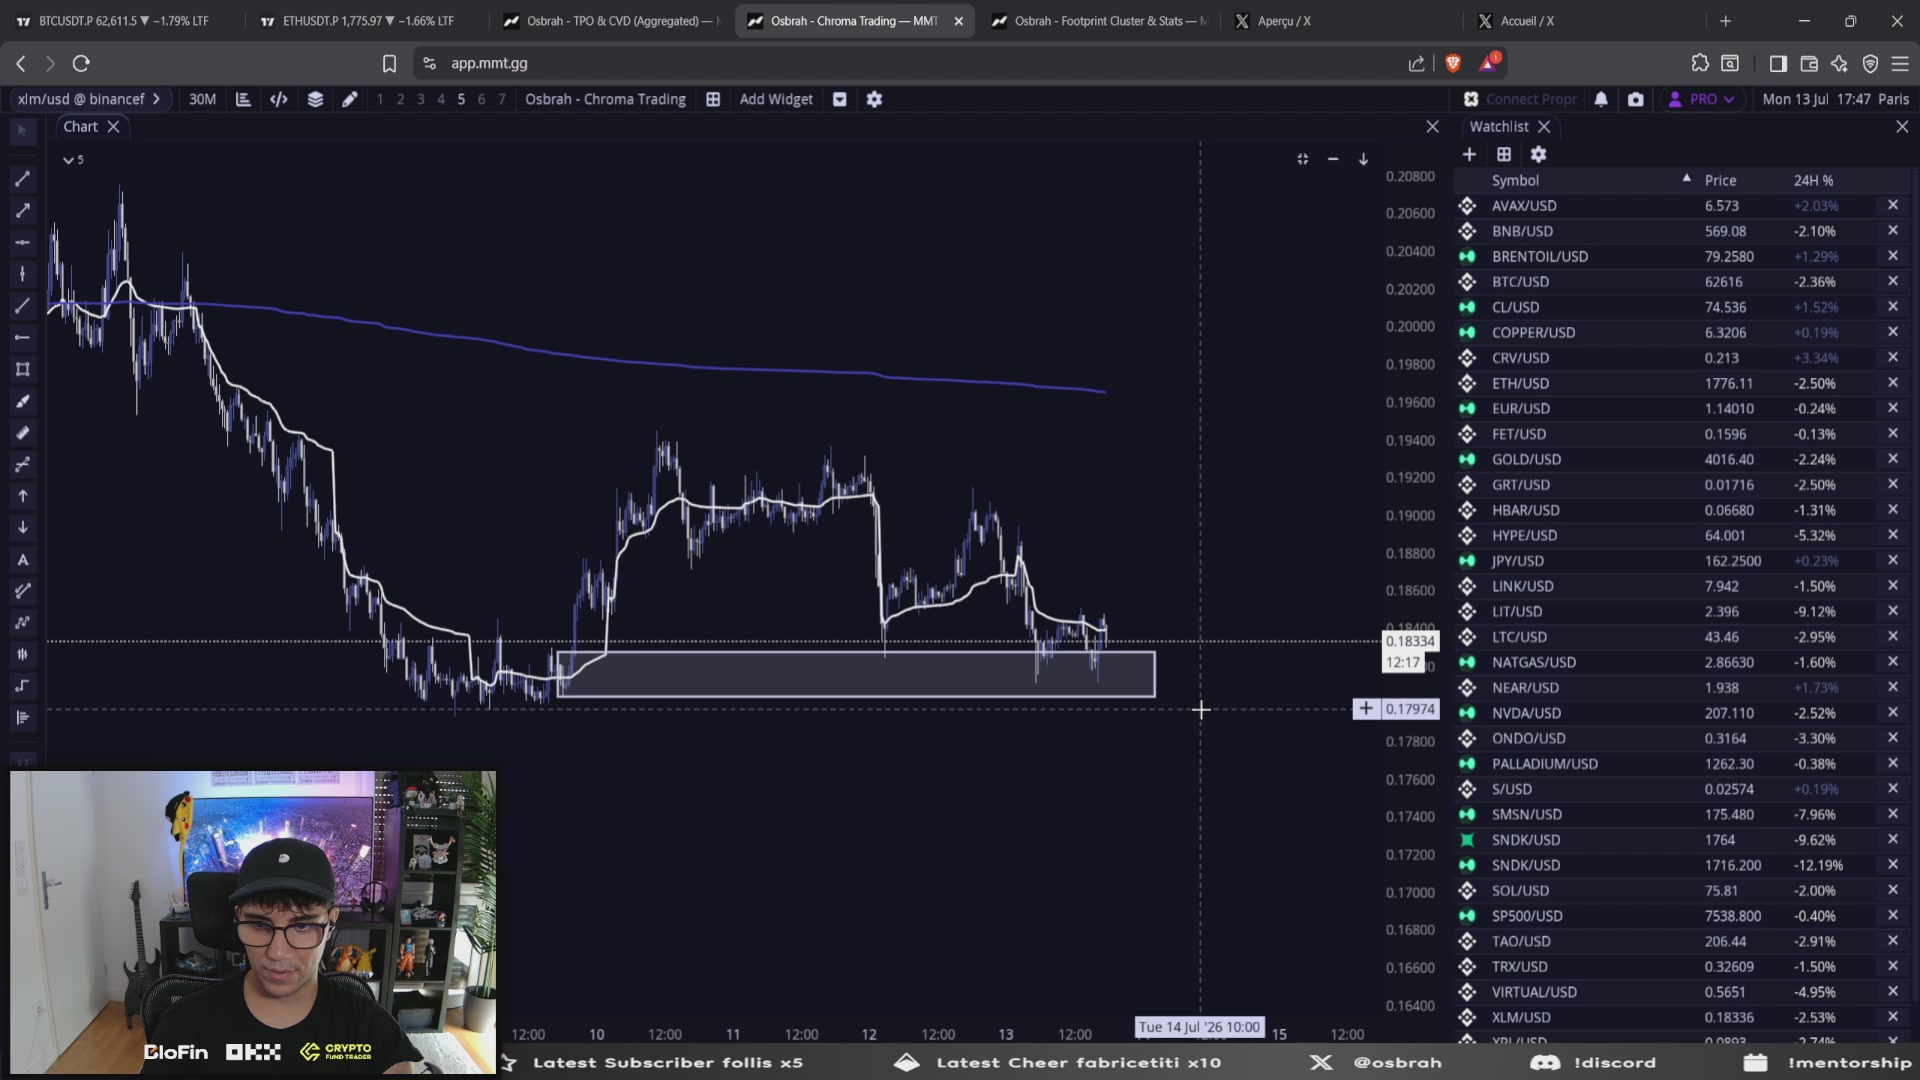Click the Add Widget button
Screen dimensions: 1920x1080
[776, 99]
